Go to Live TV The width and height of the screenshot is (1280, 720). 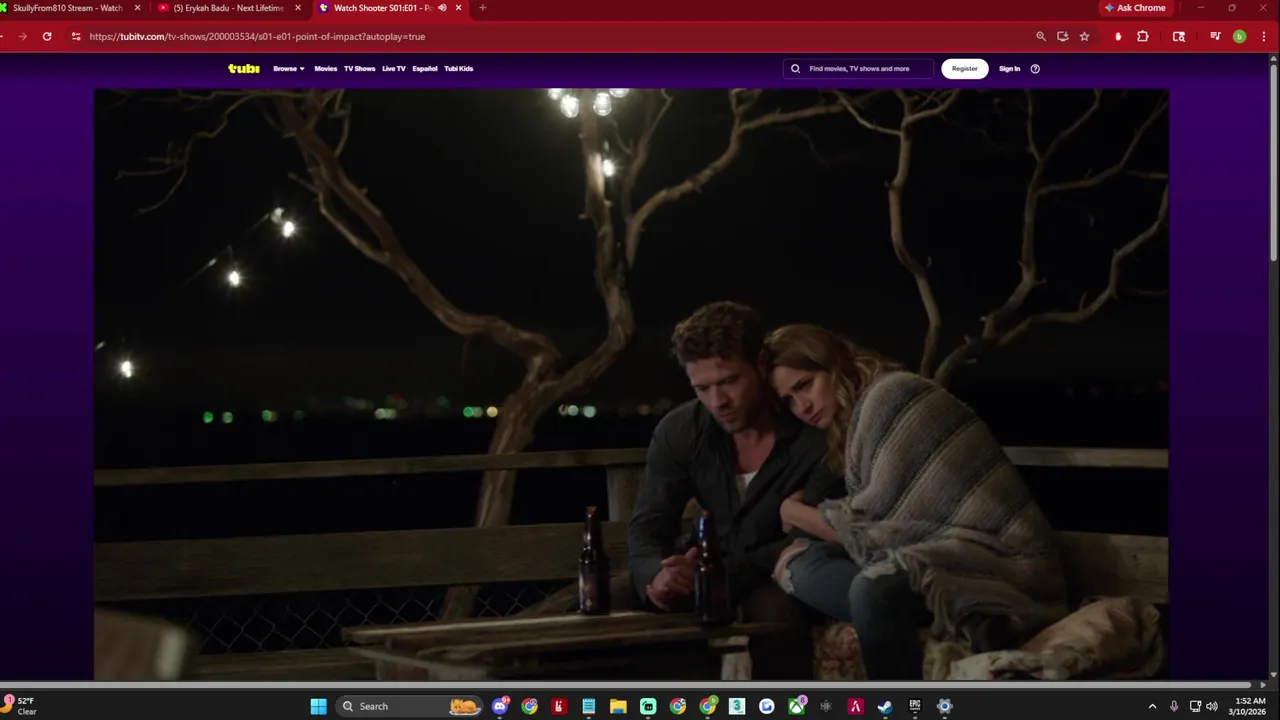click(394, 68)
